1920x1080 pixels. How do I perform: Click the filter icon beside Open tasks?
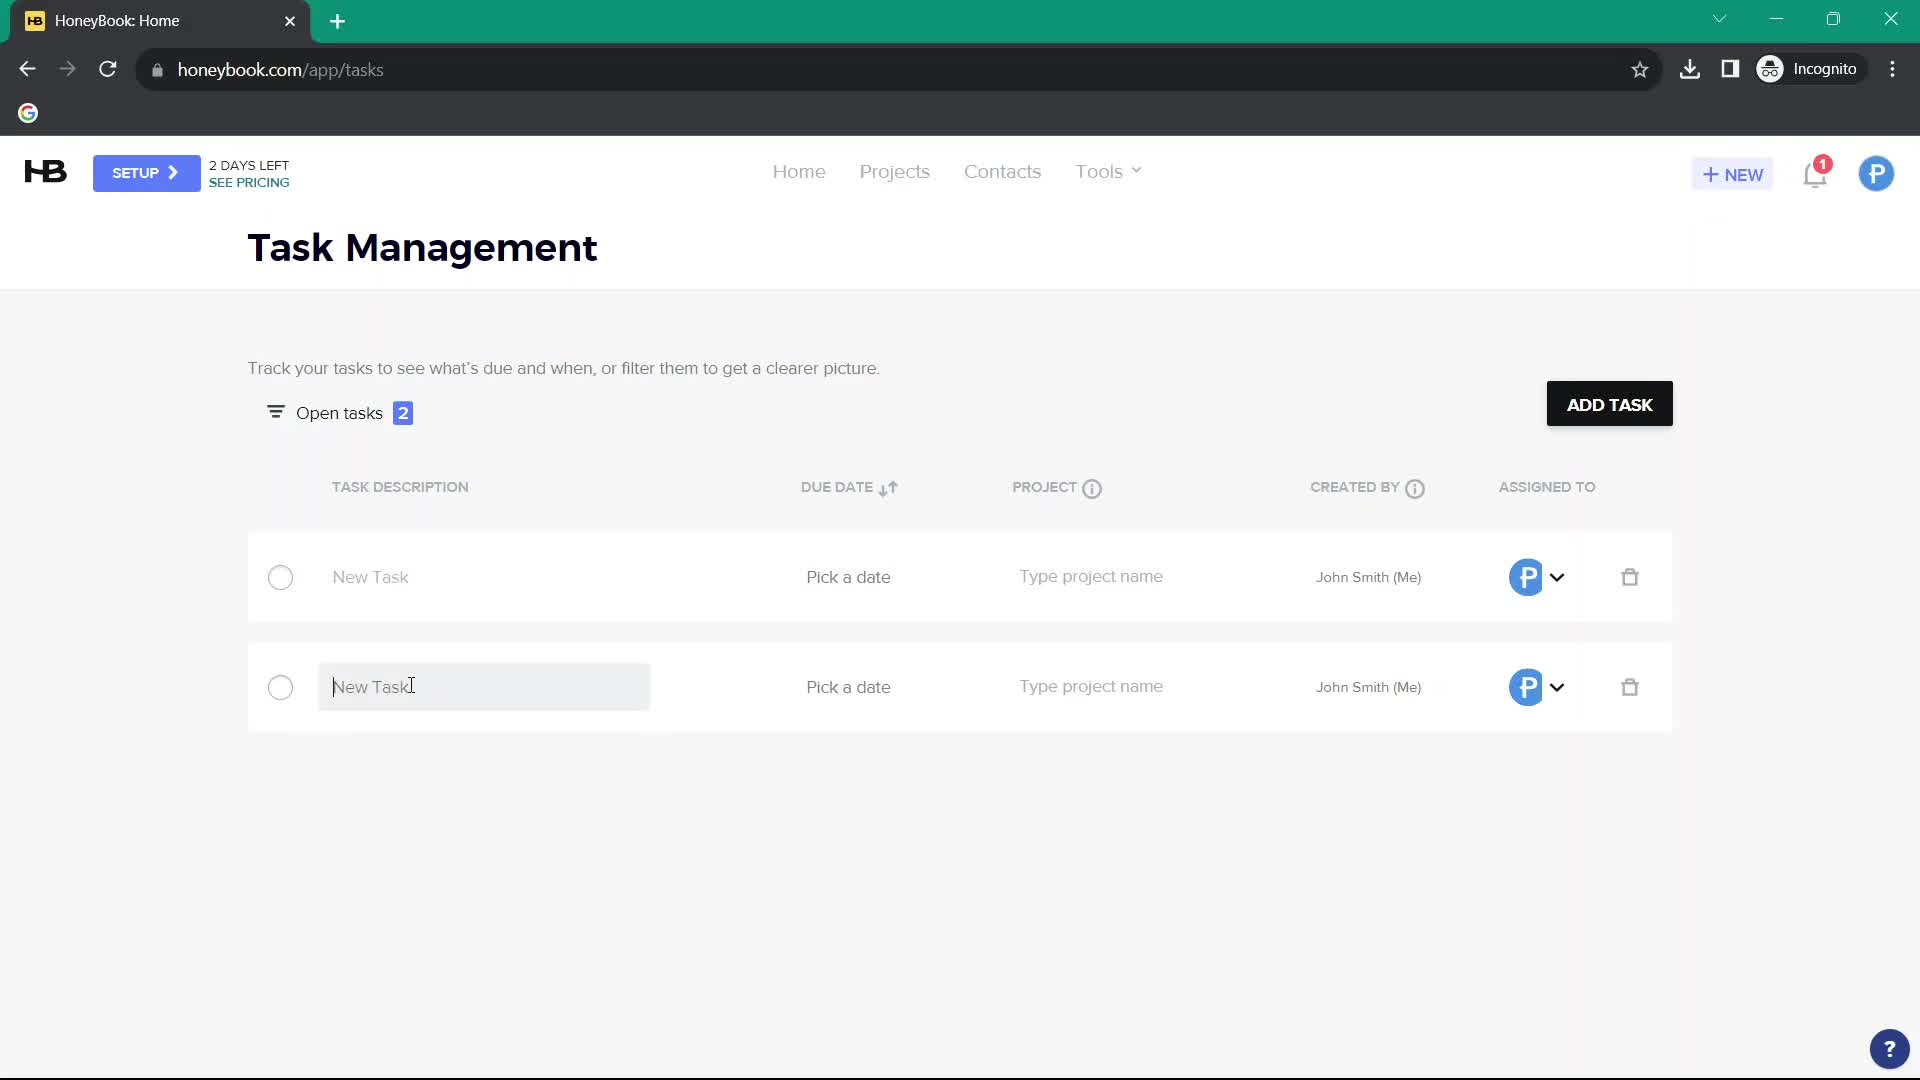276,413
